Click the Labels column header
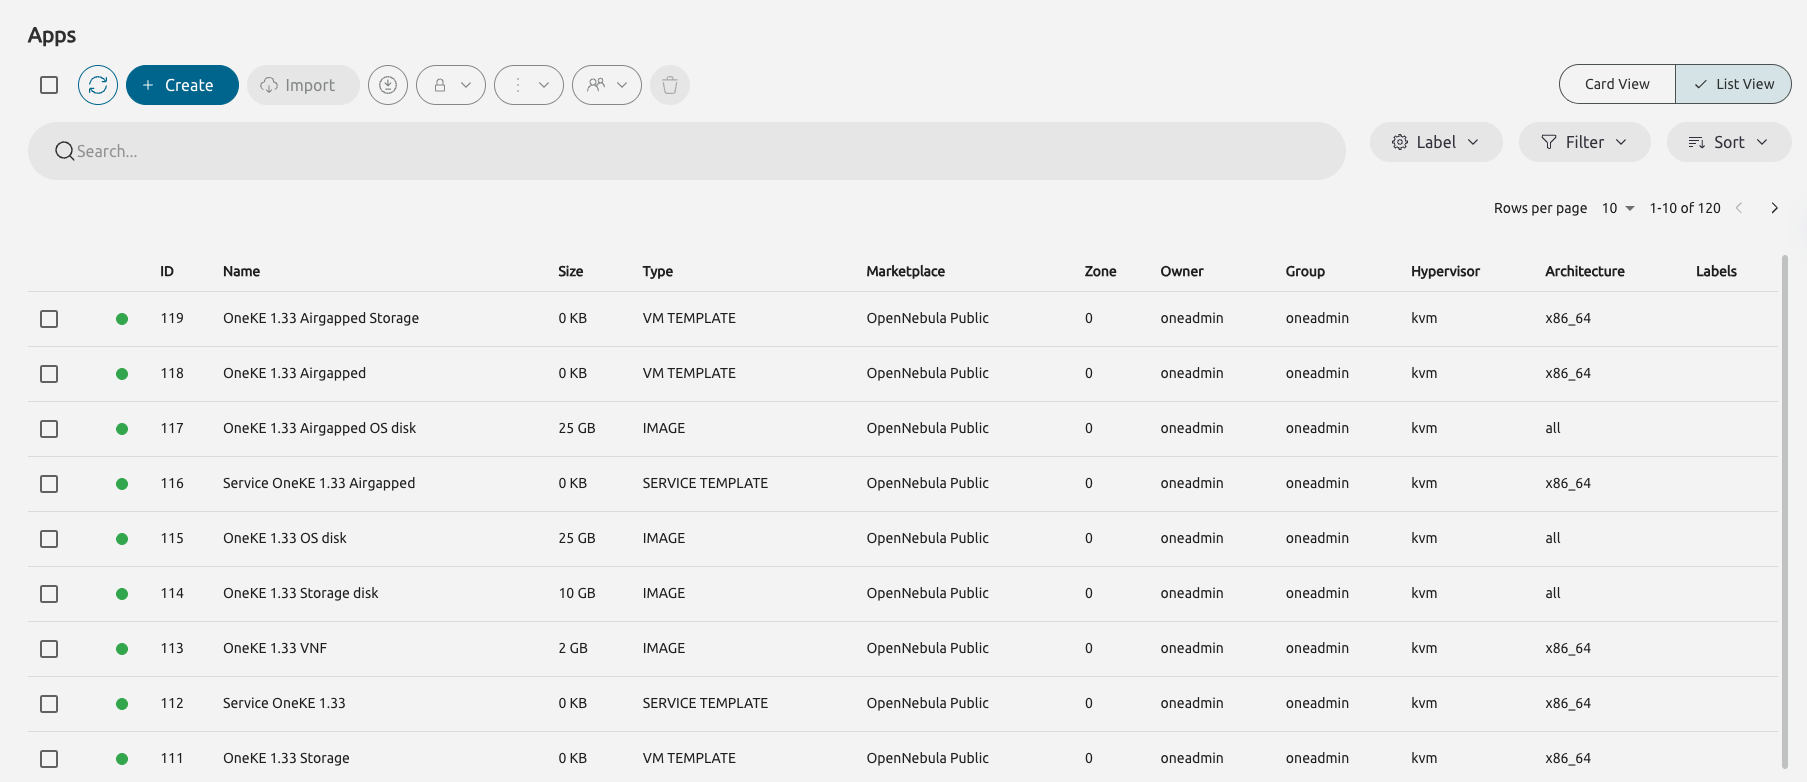This screenshot has height=782, width=1807. (x=1716, y=271)
